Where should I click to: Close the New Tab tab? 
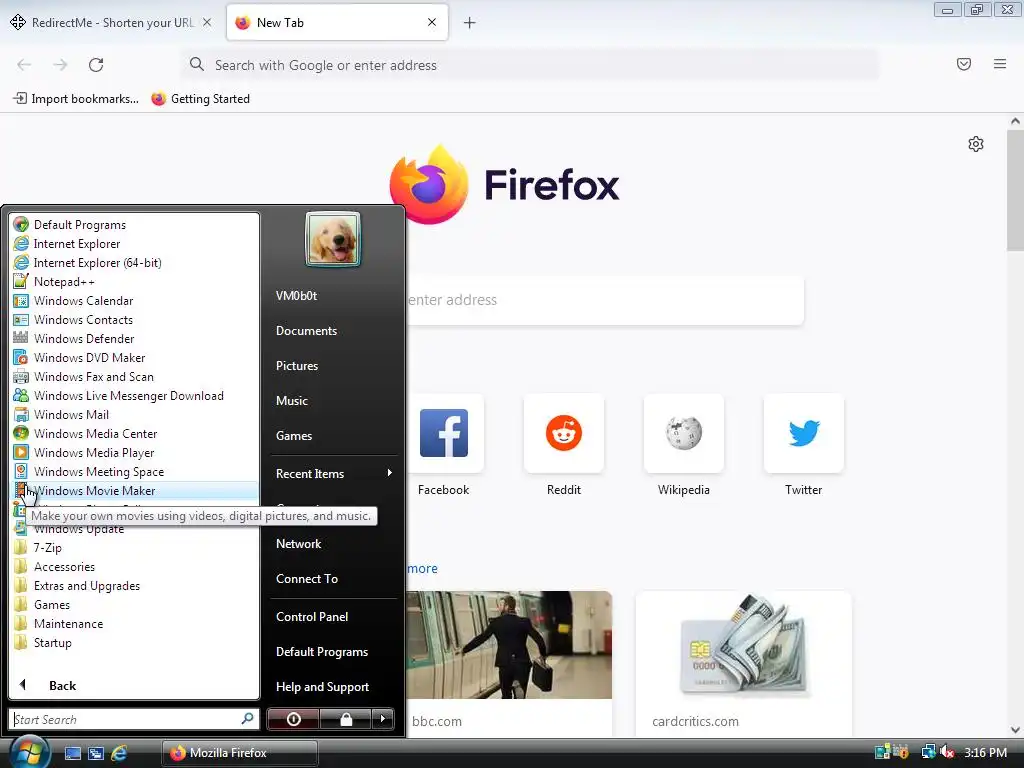(x=432, y=22)
